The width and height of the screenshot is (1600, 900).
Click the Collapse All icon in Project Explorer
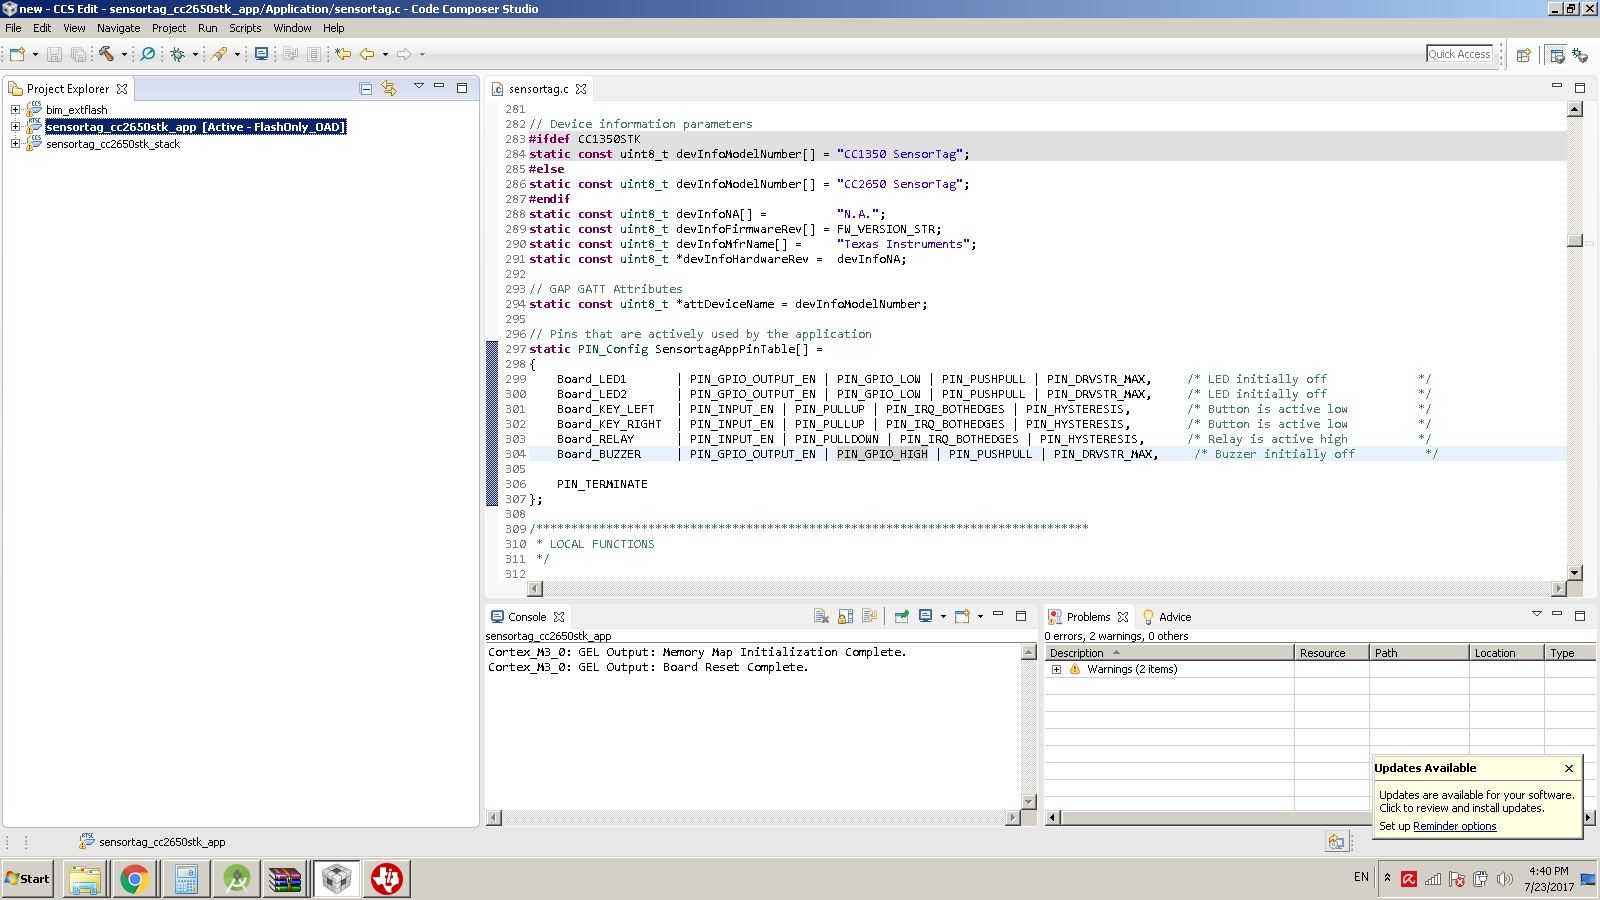coord(366,89)
